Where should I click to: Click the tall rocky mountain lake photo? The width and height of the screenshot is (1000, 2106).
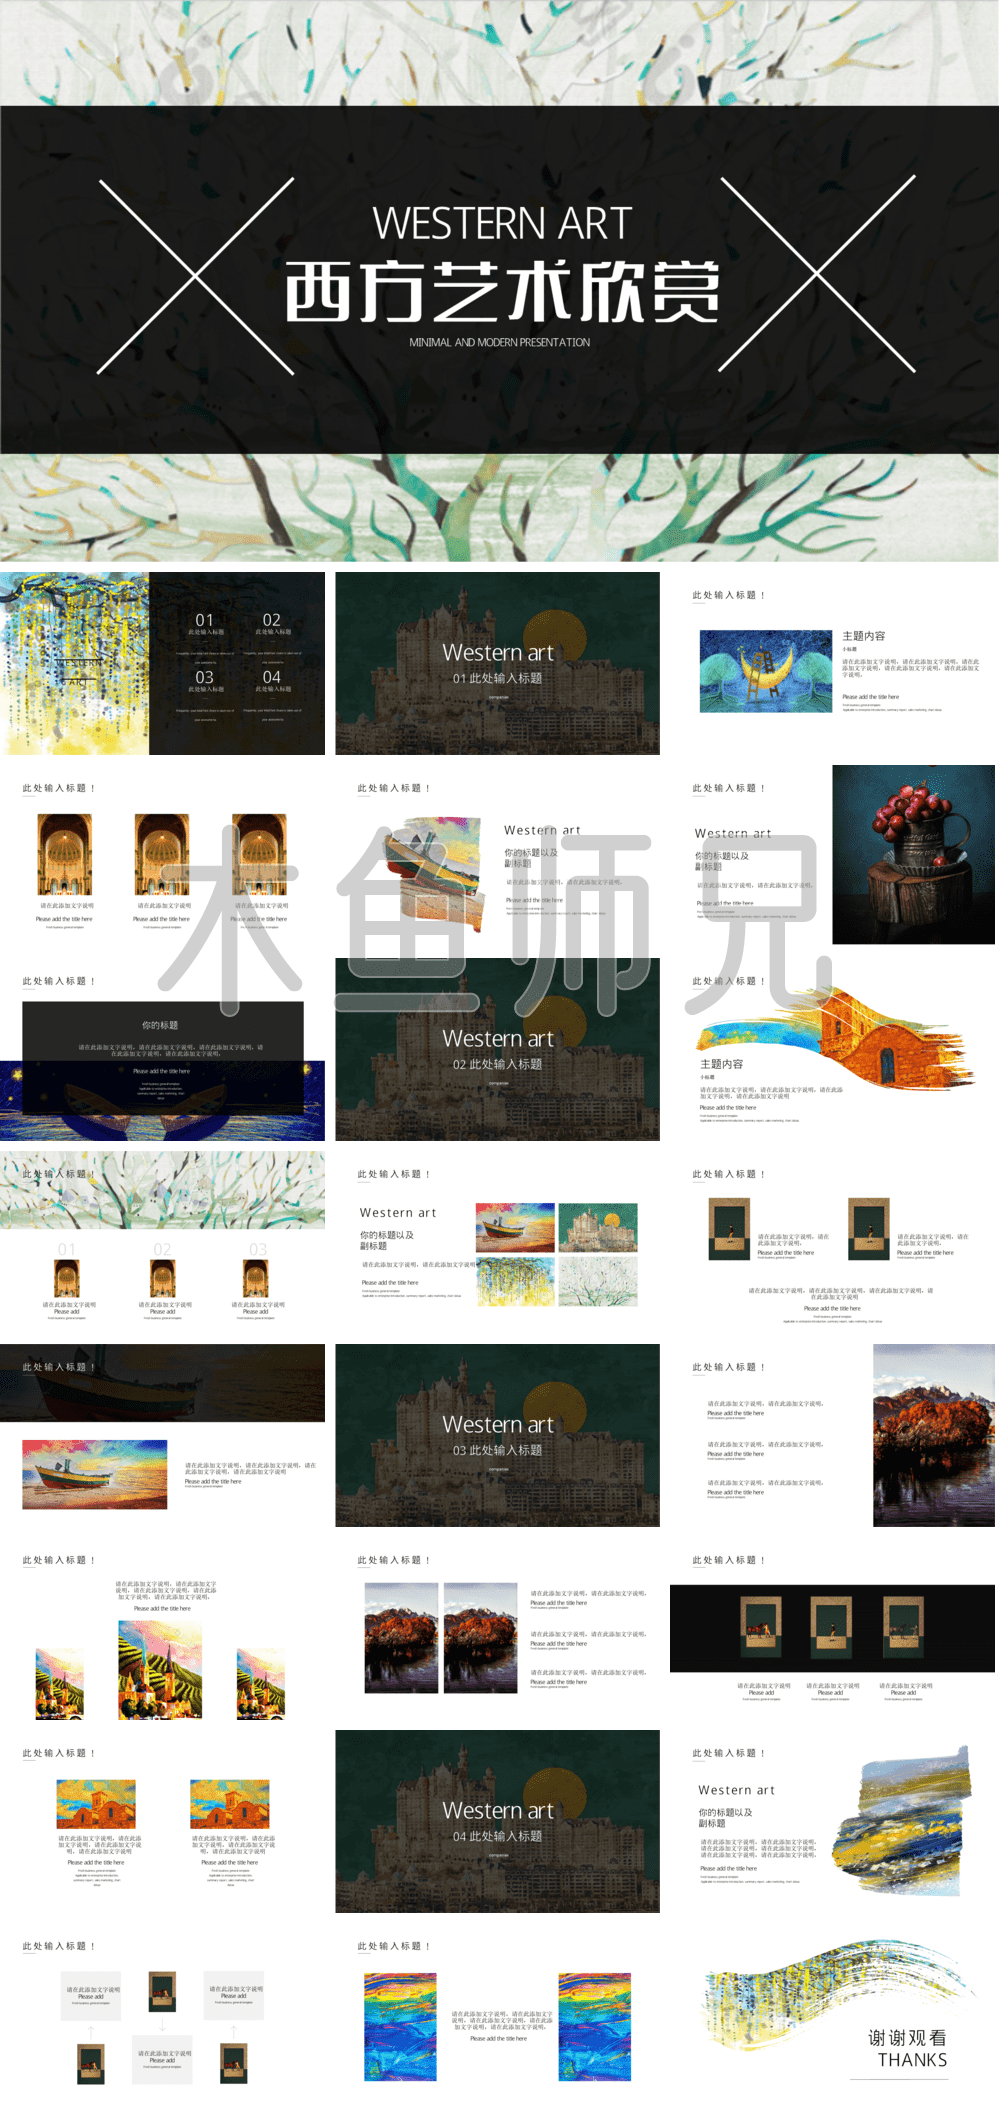(x=934, y=1435)
